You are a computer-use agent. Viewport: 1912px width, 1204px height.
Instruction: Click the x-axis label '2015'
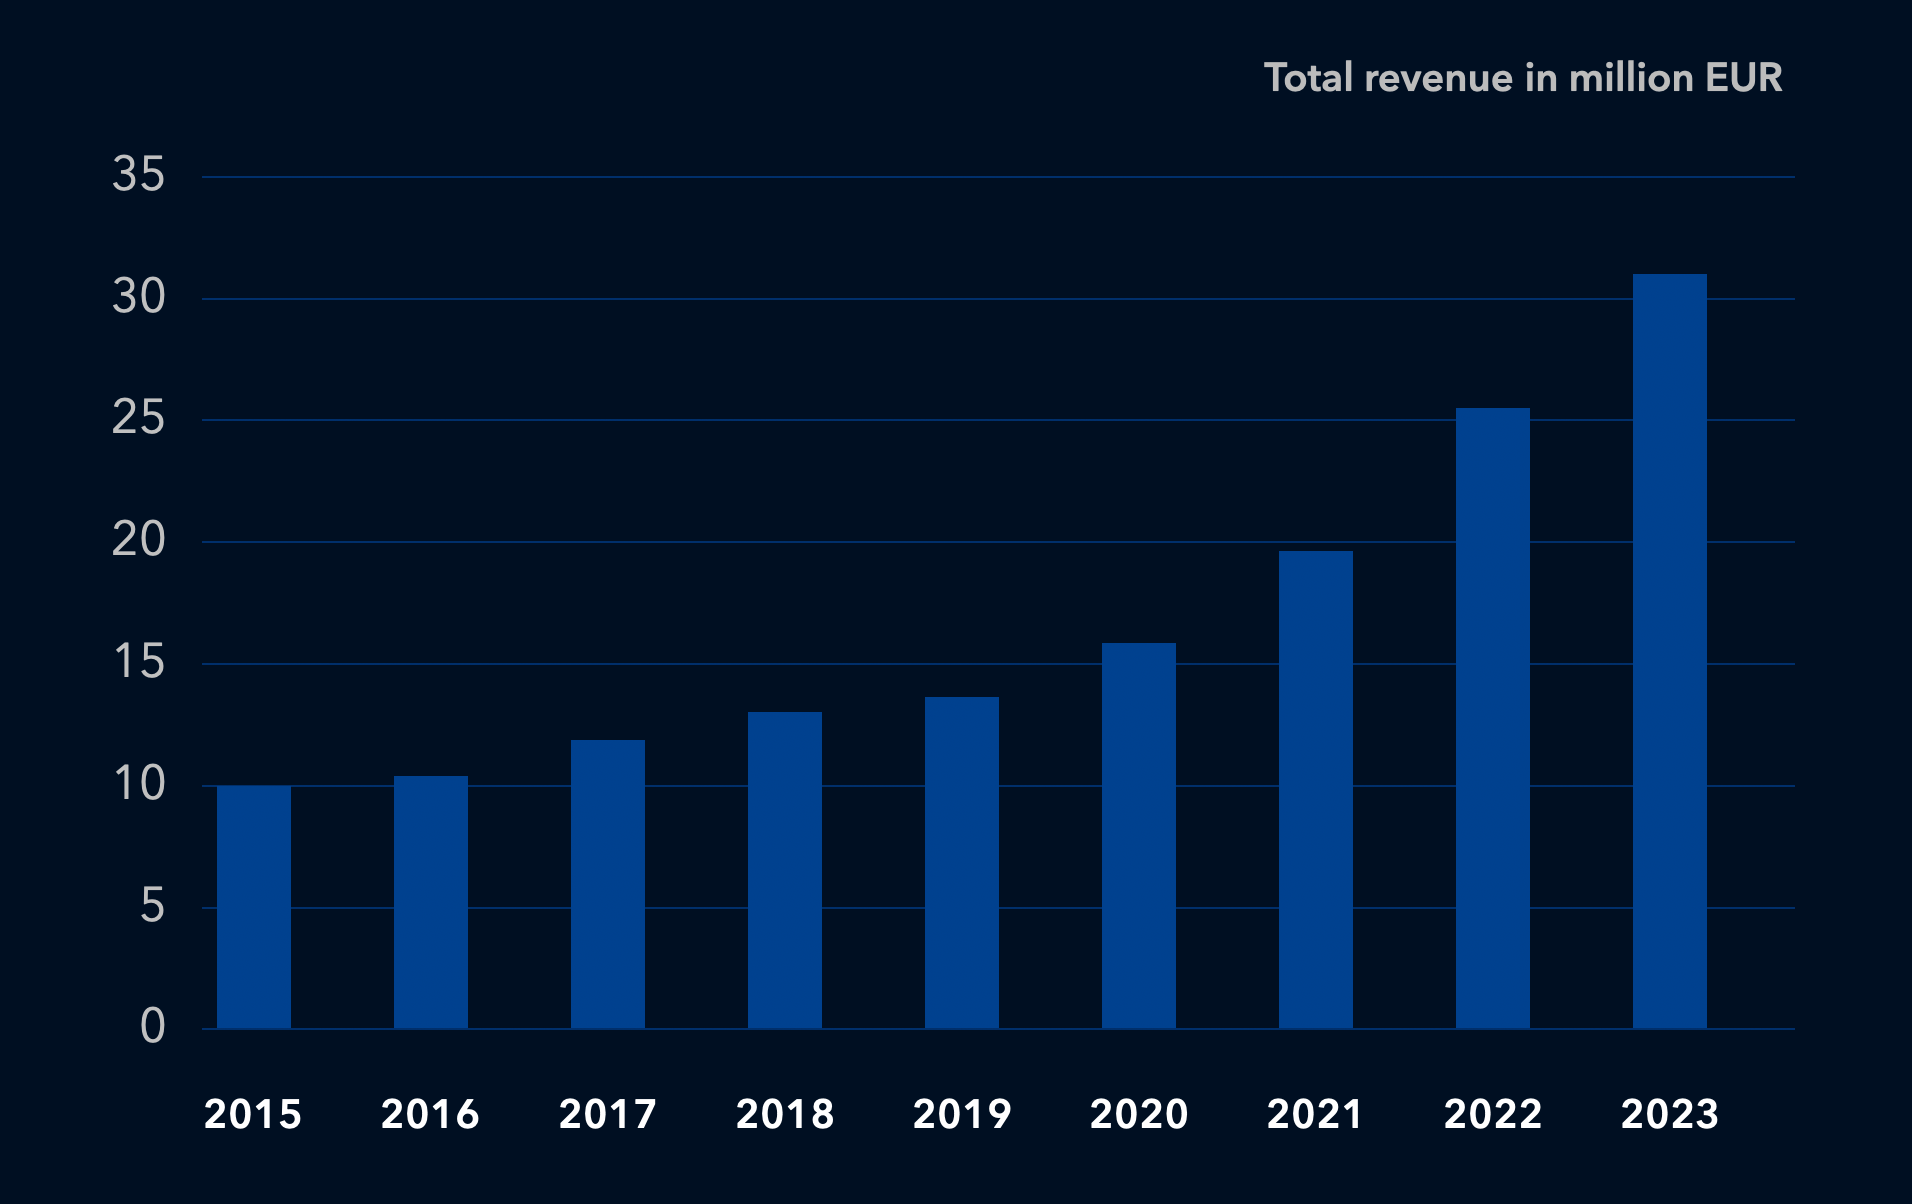(x=253, y=1114)
